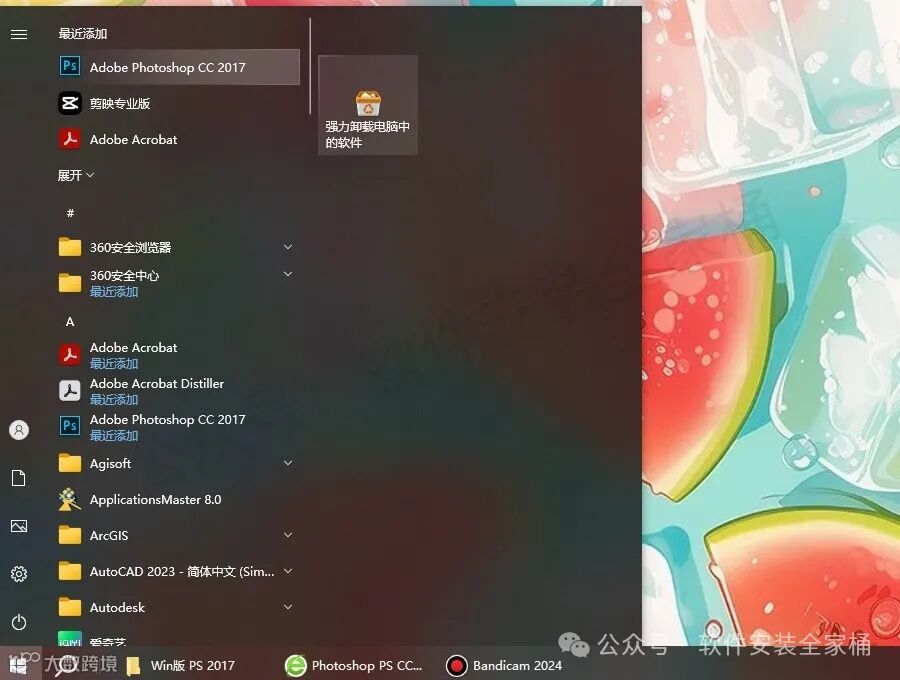
Task: Click the app list scrollbar
Action: click(x=310, y=66)
